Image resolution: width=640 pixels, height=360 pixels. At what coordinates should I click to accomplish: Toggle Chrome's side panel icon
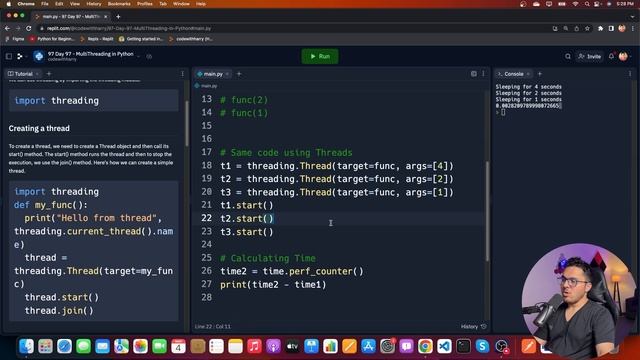pos(611,28)
